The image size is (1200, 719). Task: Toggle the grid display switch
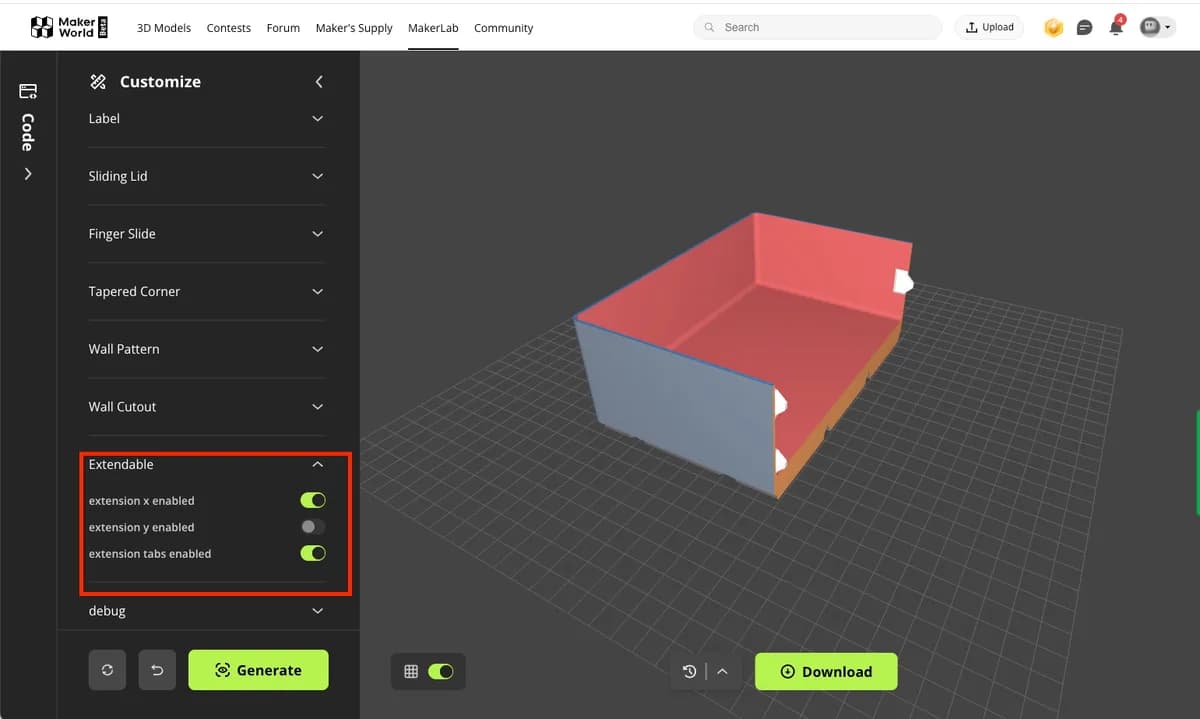[x=440, y=671]
